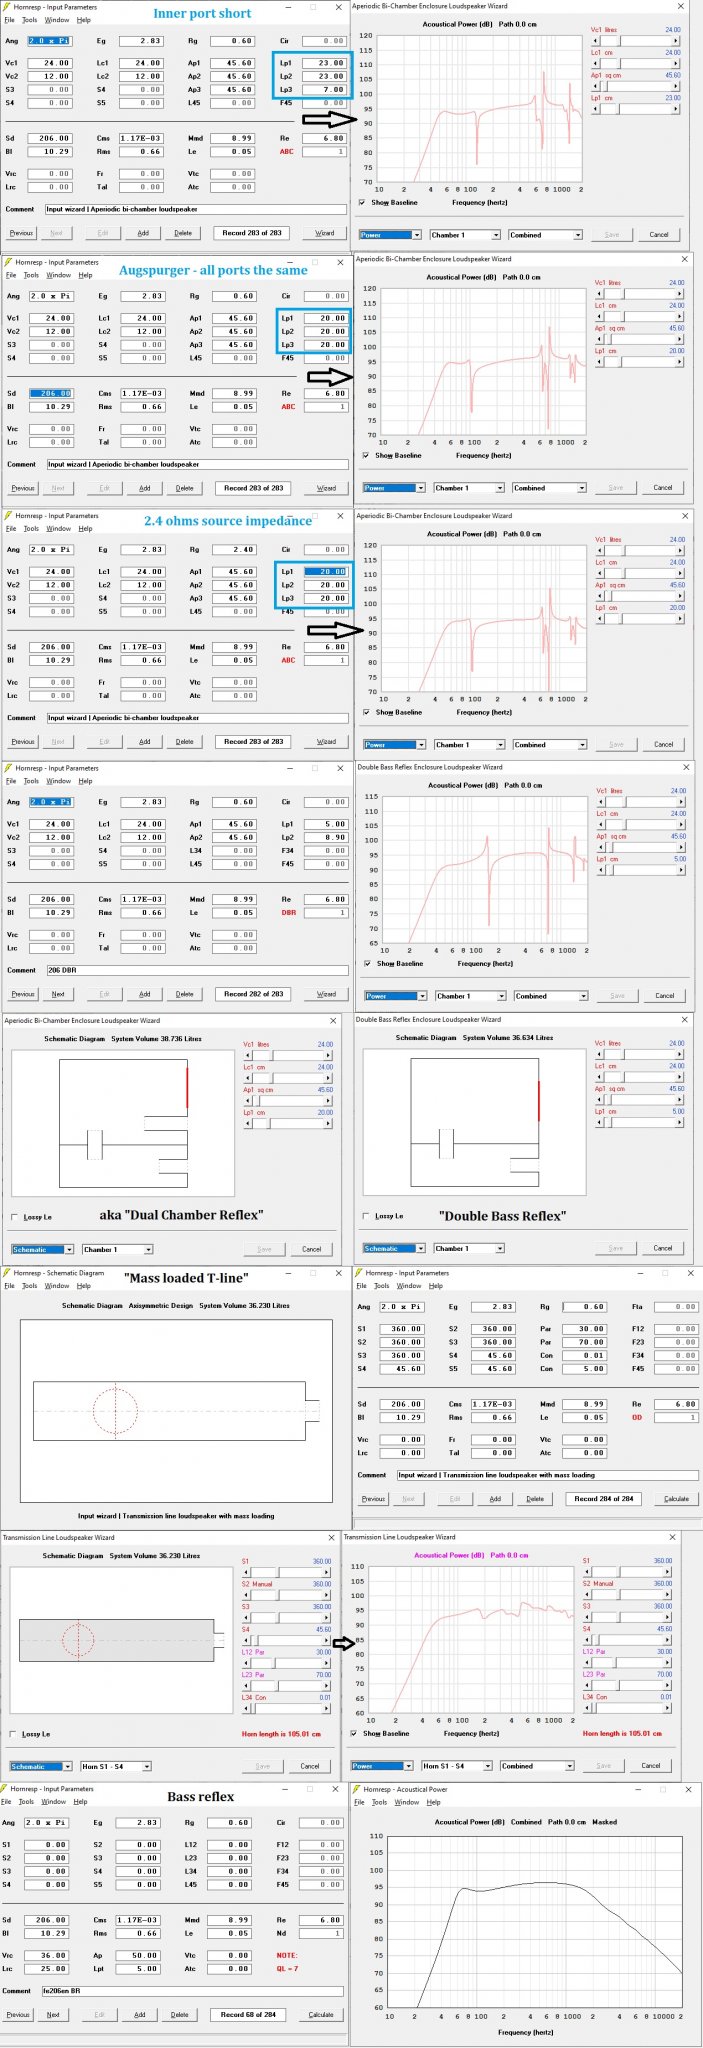
Task: Click Add button in 2.4 ohms source impedance window
Action: (x=144, y=742)
